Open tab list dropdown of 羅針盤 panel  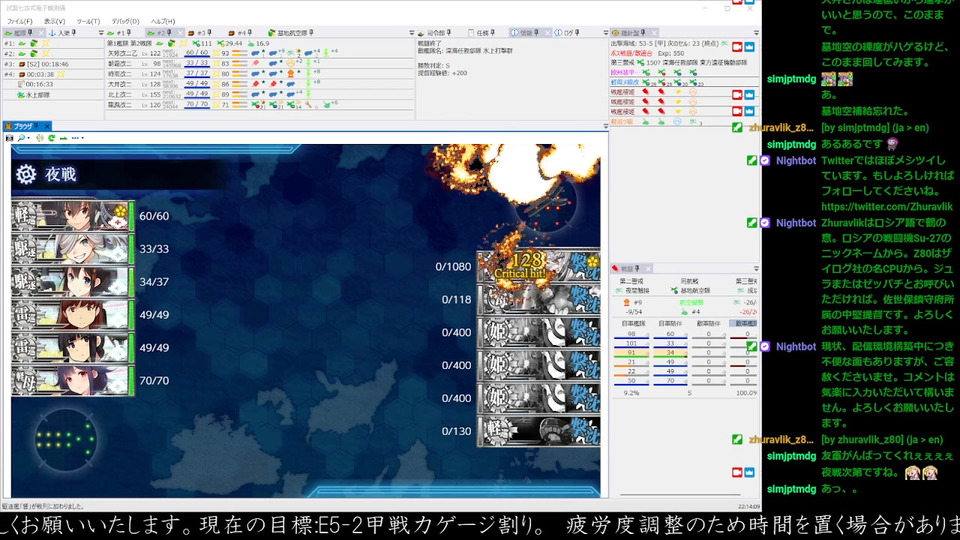coord(756,33)
